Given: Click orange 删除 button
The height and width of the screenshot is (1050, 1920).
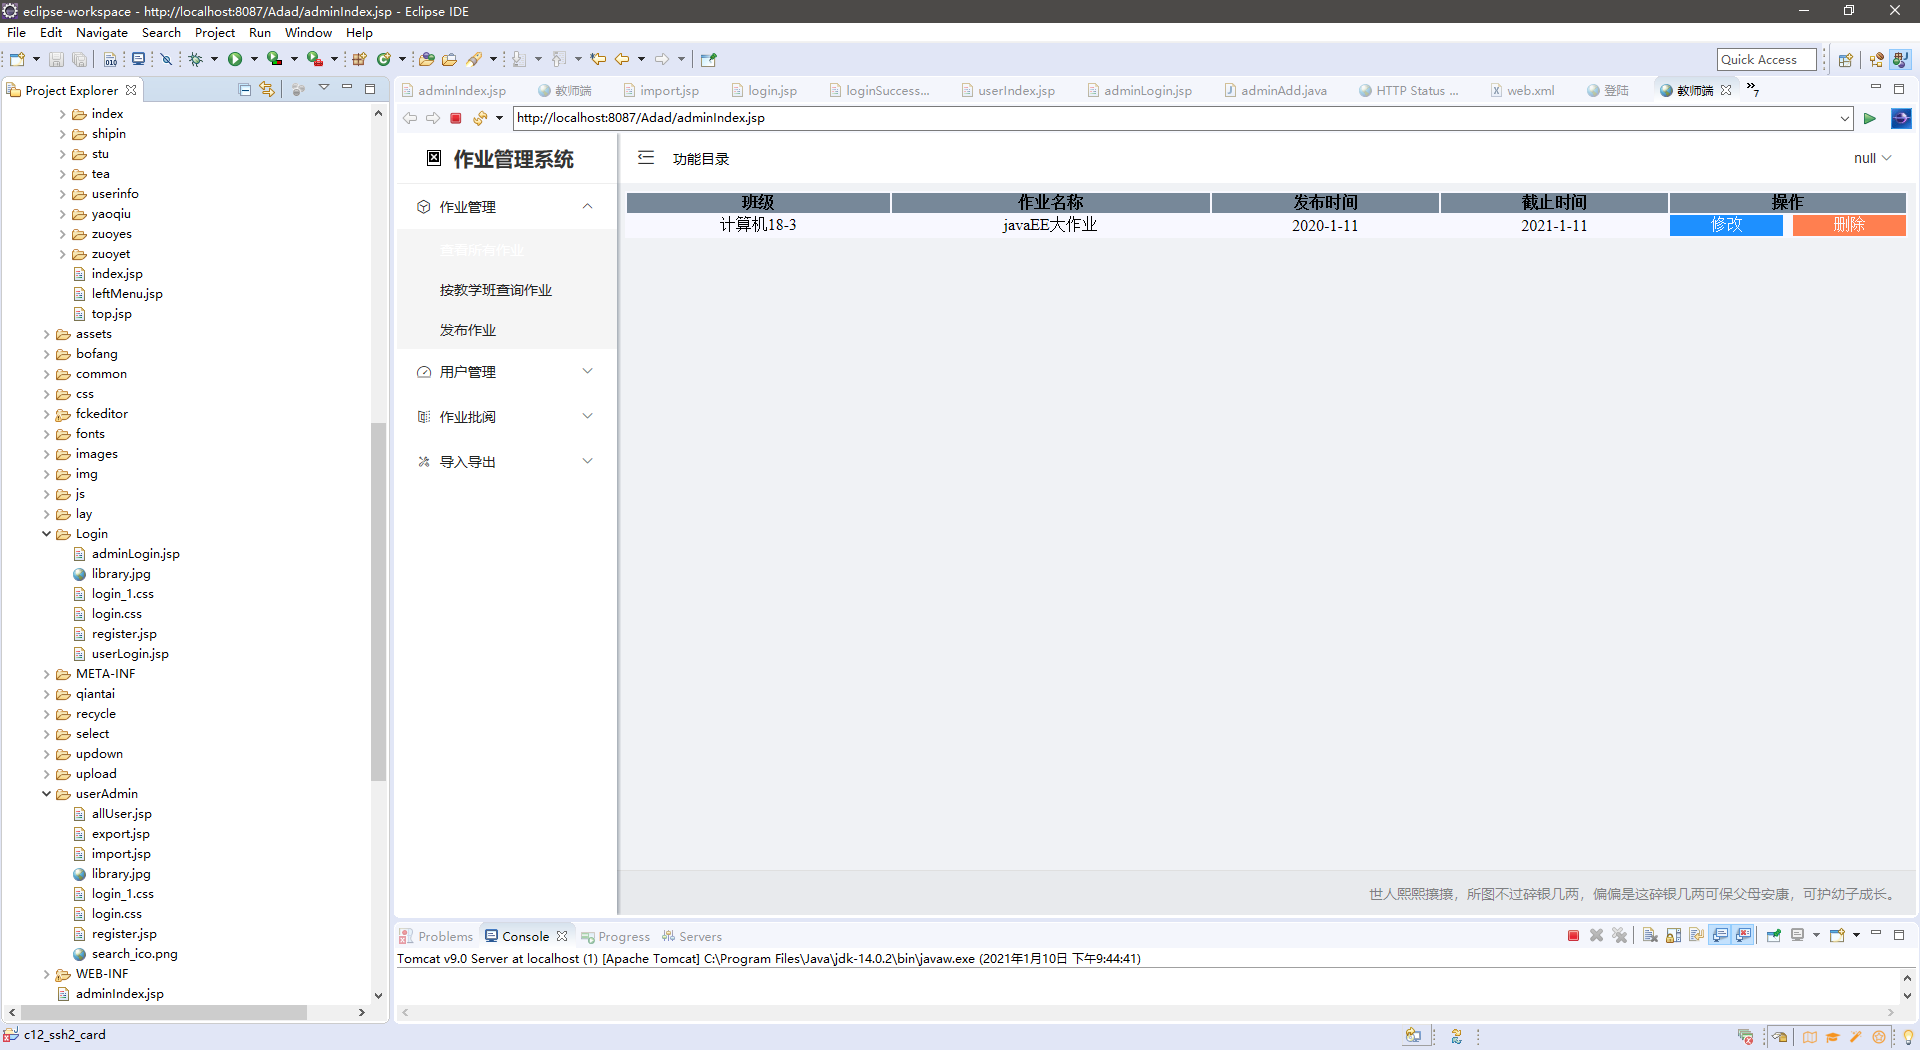Looking at the screenshot, I should pyautogui.click(x=1849, y=225).
